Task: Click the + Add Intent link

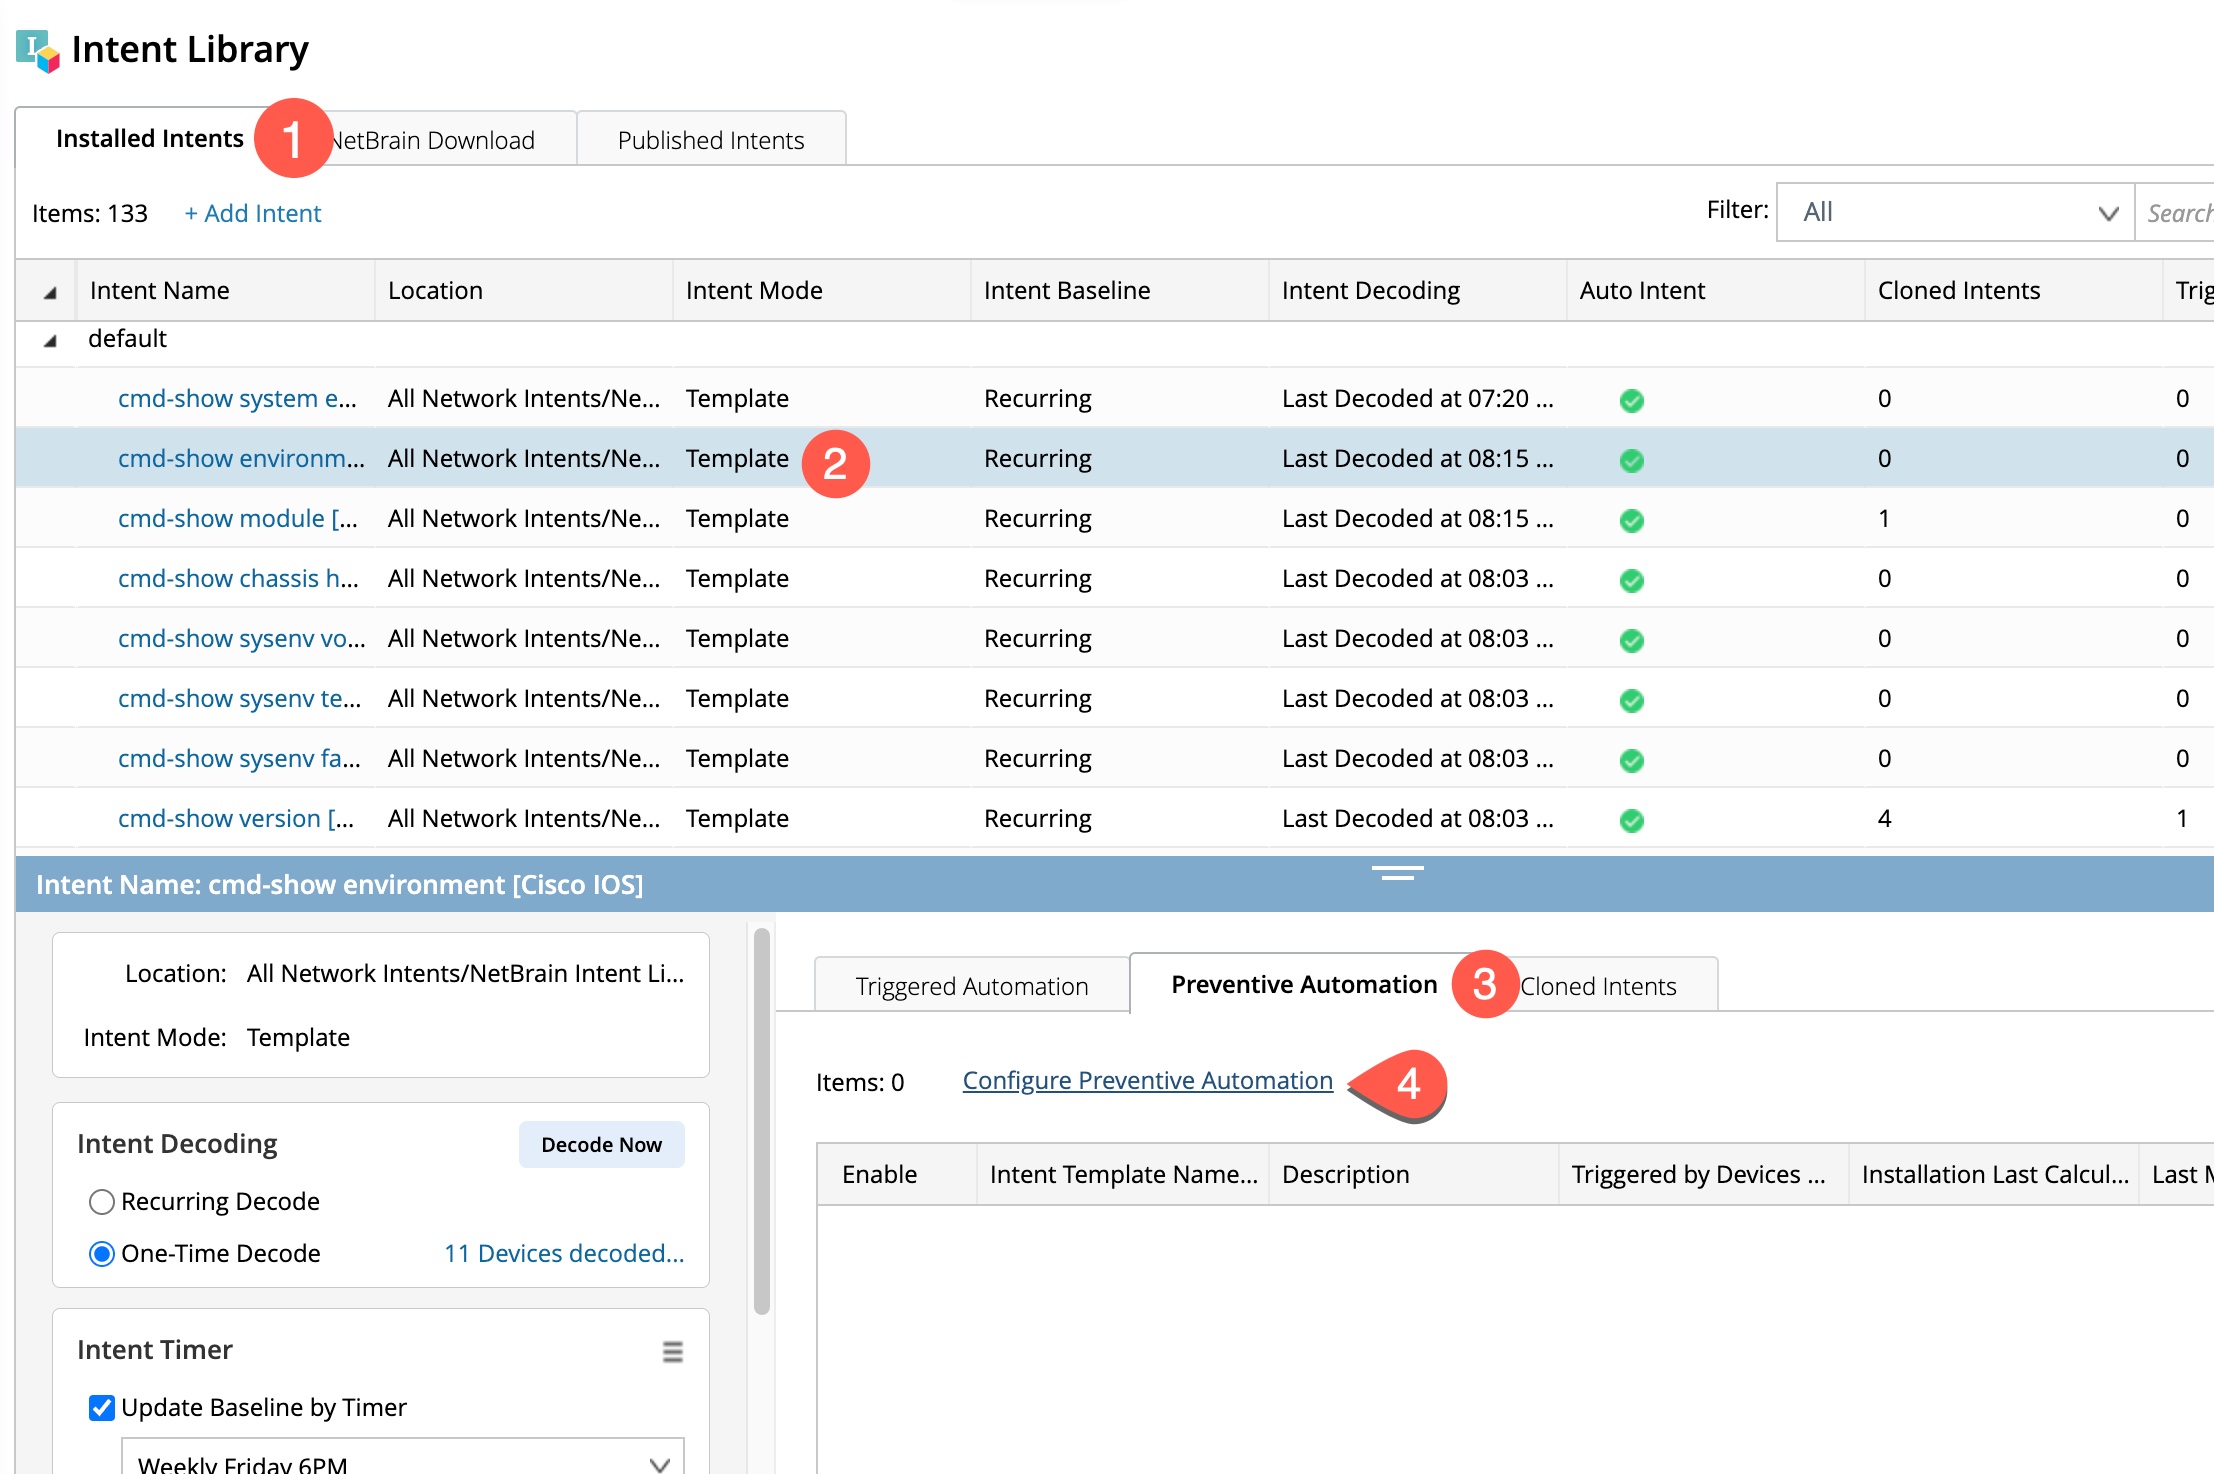Action: click(x=253, y=213)
